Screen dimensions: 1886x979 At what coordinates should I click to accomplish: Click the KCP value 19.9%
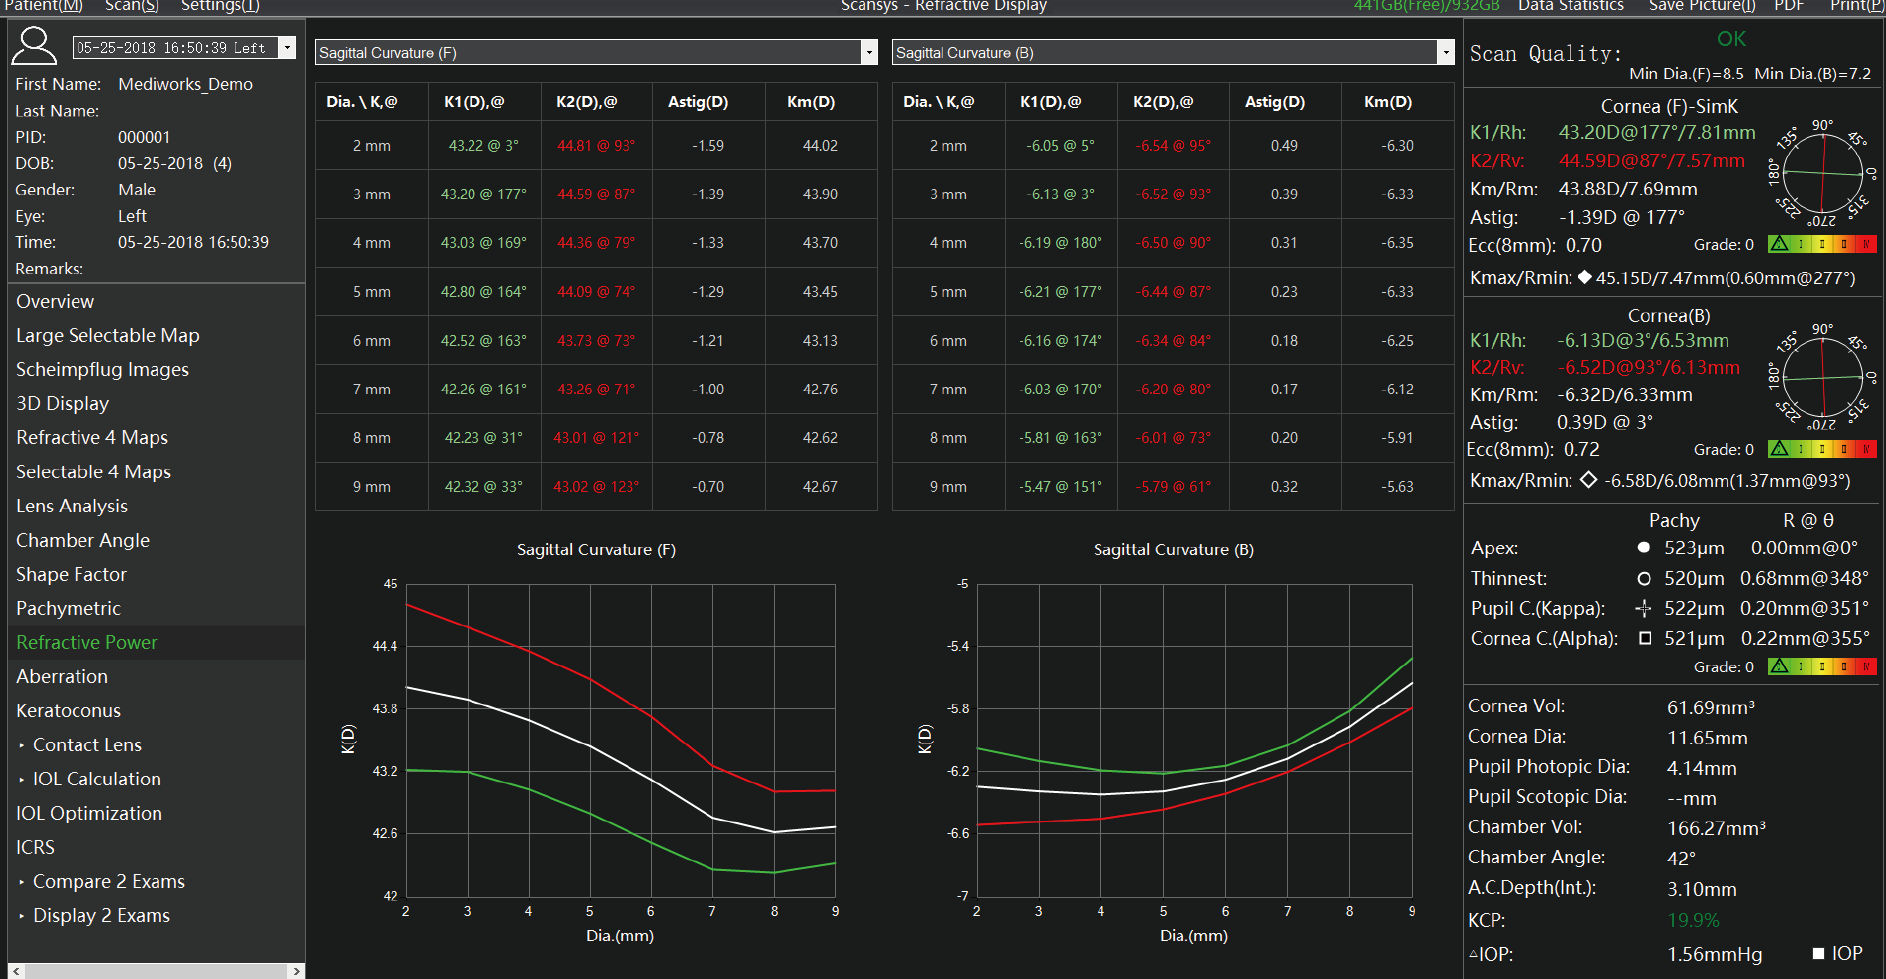(1693, 920)
